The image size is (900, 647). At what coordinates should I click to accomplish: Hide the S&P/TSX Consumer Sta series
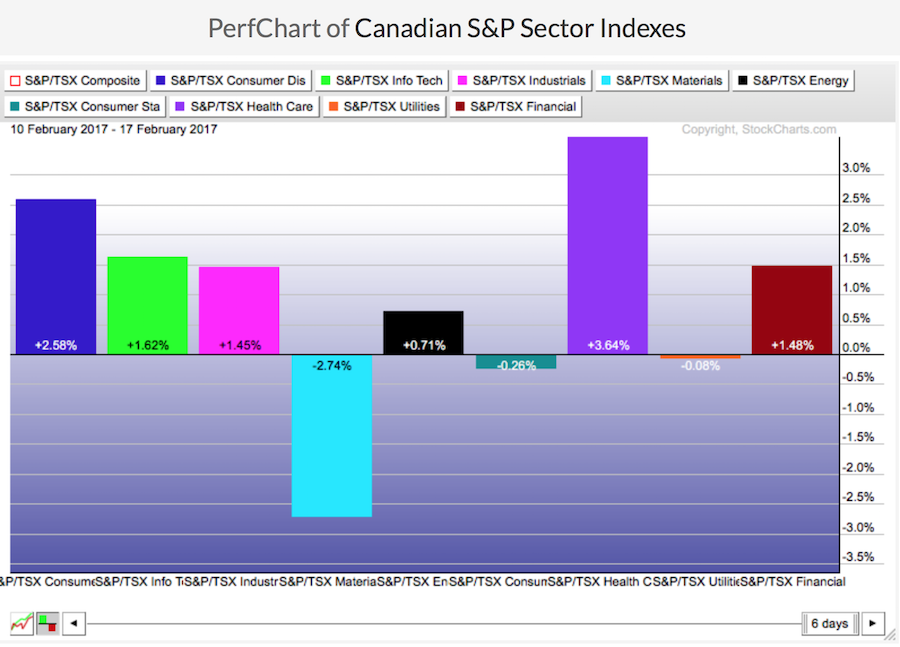coord(82,106)
